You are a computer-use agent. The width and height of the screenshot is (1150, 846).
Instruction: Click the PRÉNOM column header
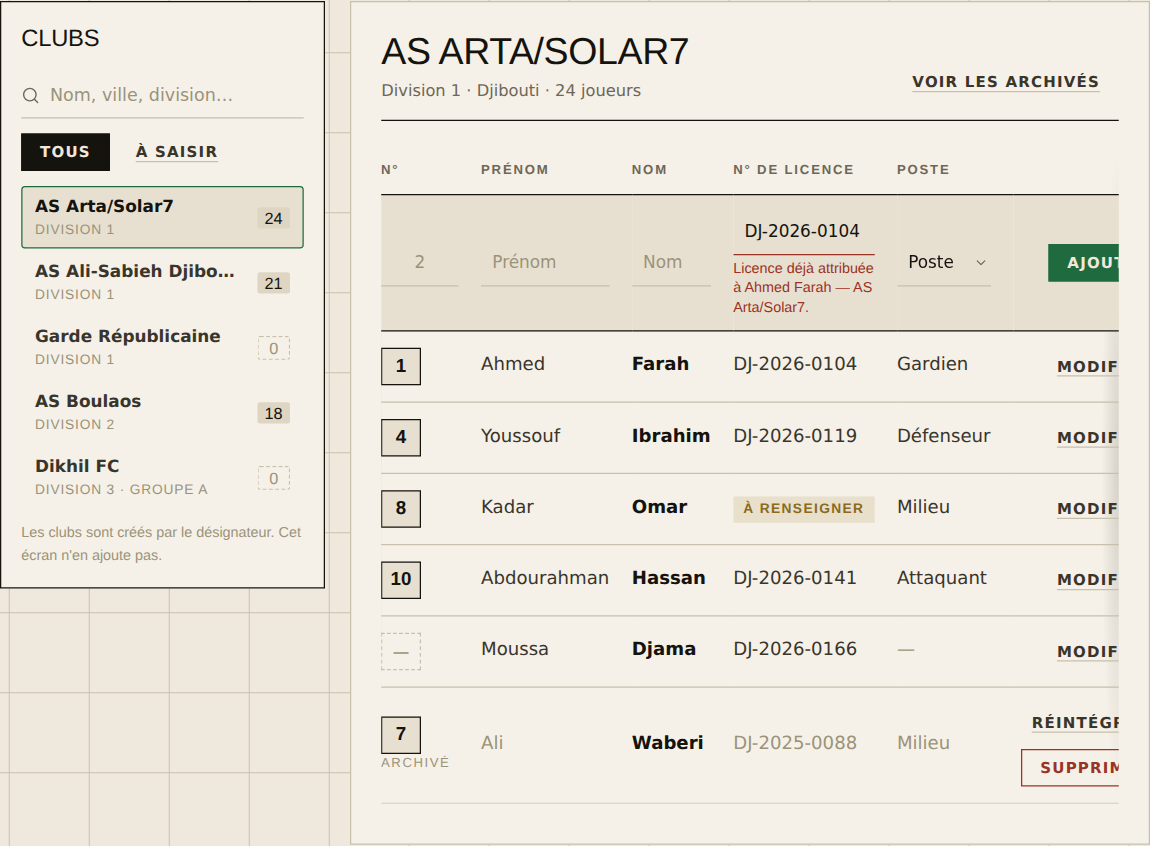515,170
